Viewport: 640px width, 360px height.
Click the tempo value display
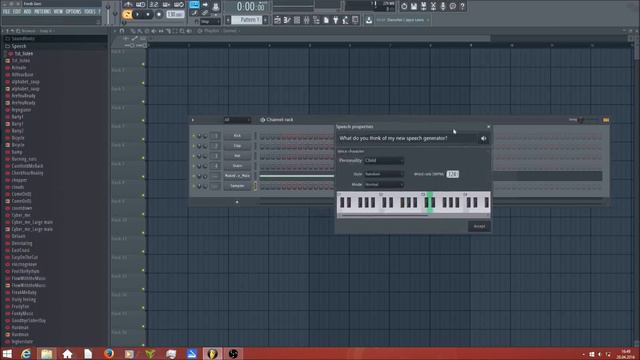(175, 15)
